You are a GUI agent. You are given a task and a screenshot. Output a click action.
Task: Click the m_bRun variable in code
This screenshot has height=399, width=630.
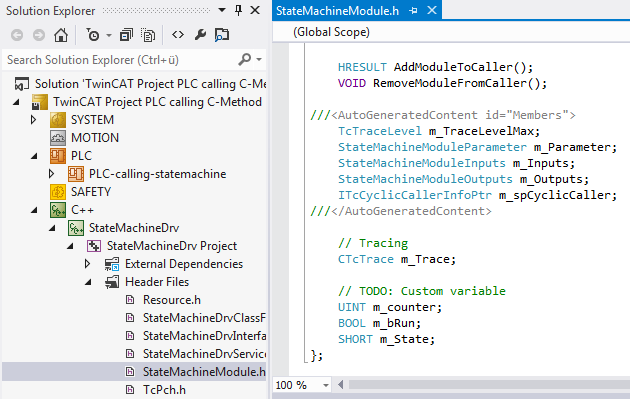point(393,324)
